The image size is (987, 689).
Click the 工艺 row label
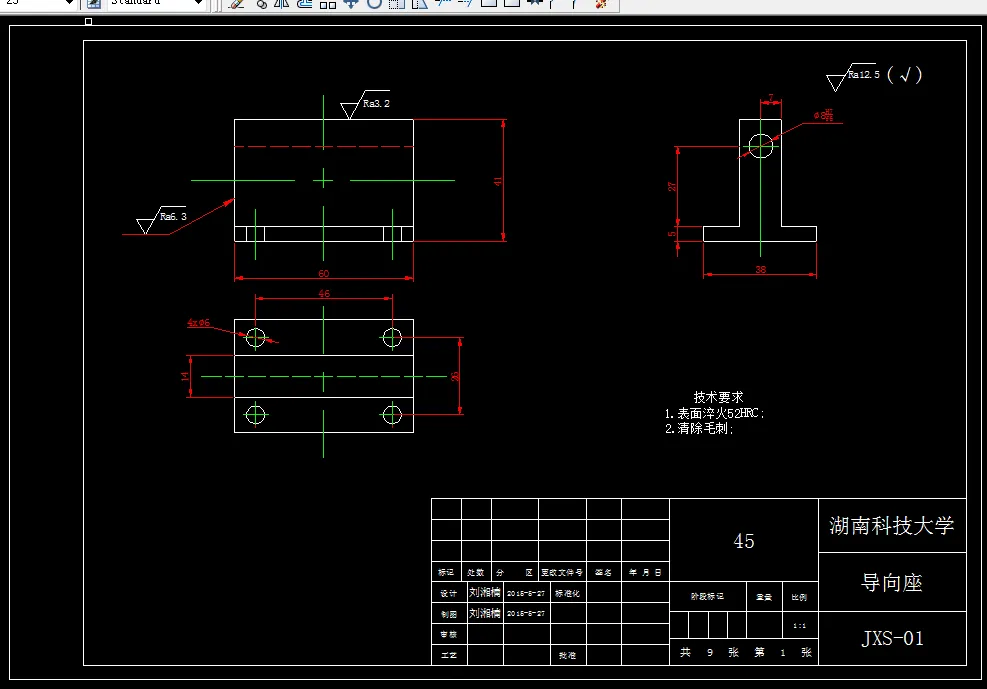(448, 655)
